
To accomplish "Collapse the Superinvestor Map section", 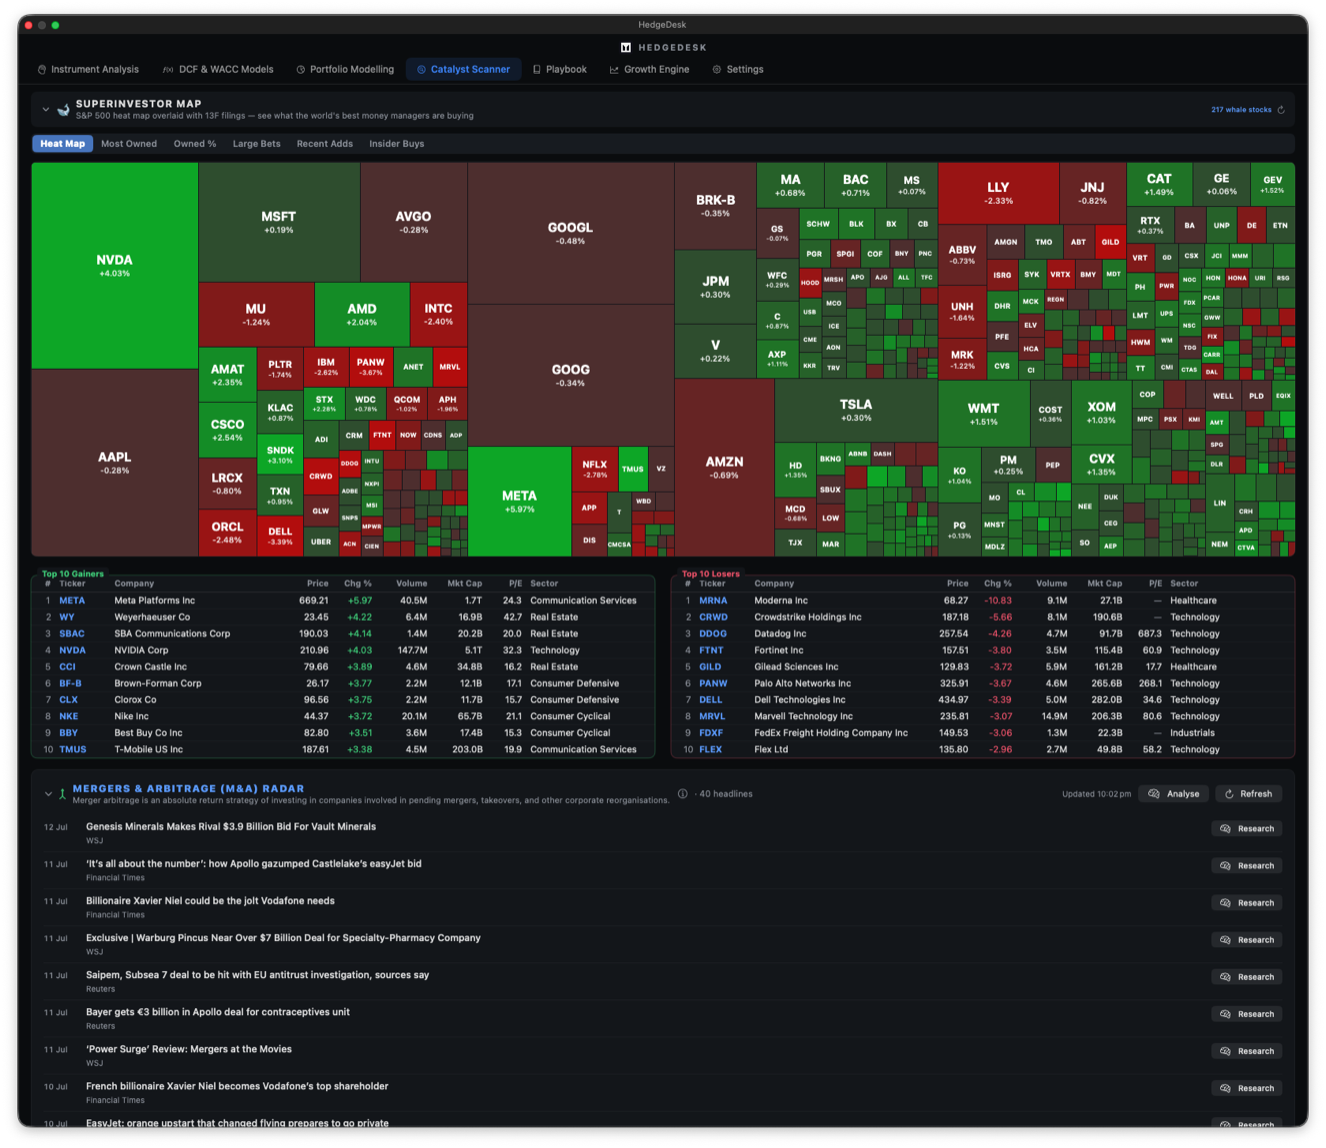I will point(46,109).
